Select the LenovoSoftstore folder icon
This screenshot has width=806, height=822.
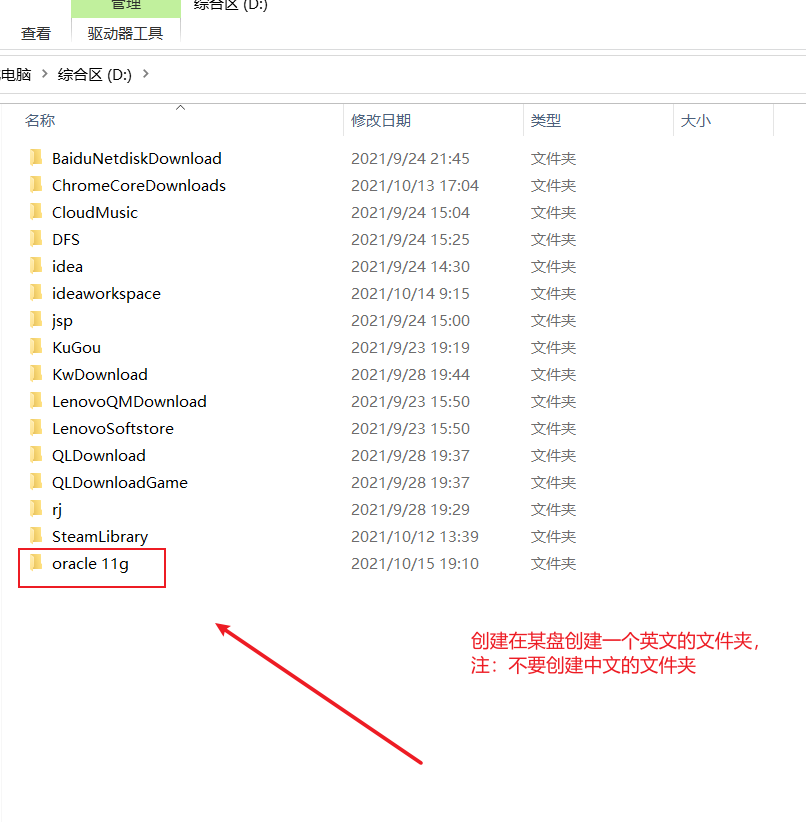37,428
